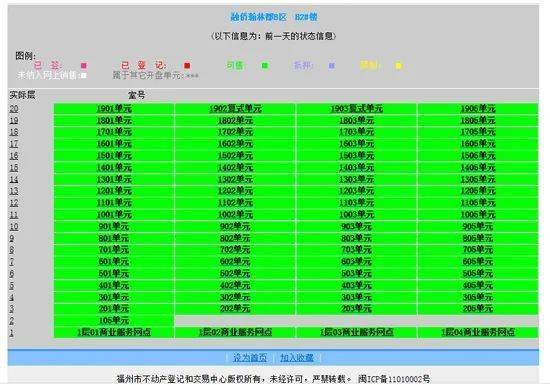This screenshot has width=550, height=385.
Task: Open unit 701单元
Action: (114, 250)
